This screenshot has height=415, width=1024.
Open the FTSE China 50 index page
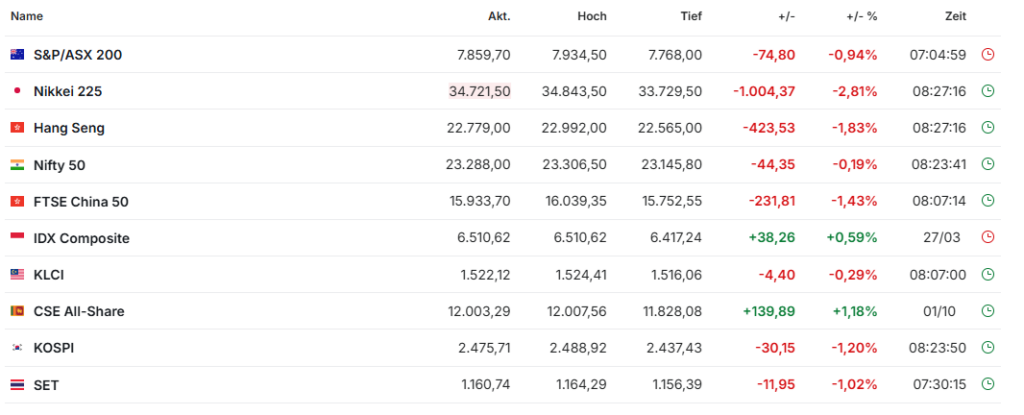(81, 202)
